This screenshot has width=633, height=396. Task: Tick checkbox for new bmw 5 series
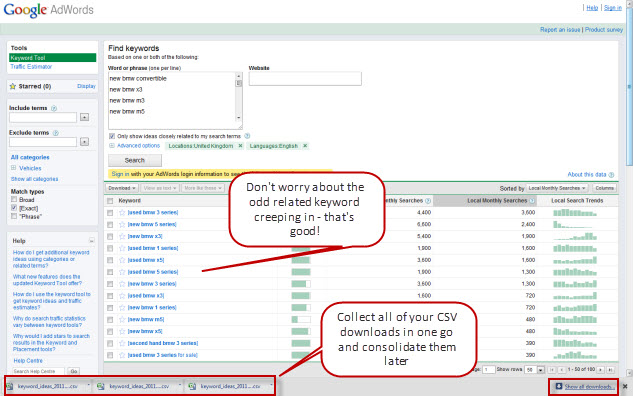pyautogui.click(x=110, y=224)
